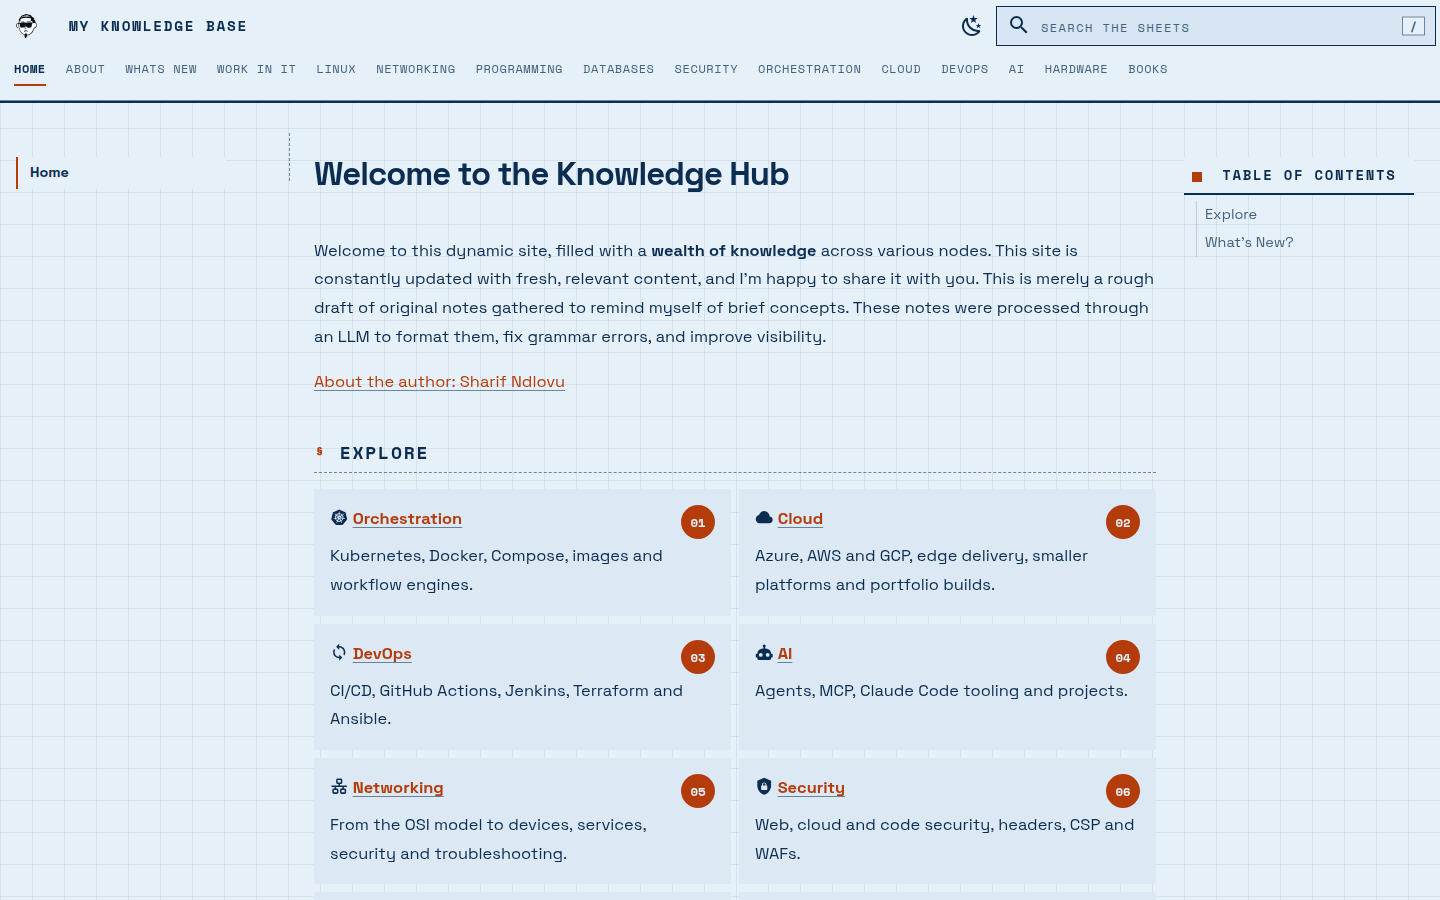Go to the Home tab
1440x900 pixels.
[30, 70]
